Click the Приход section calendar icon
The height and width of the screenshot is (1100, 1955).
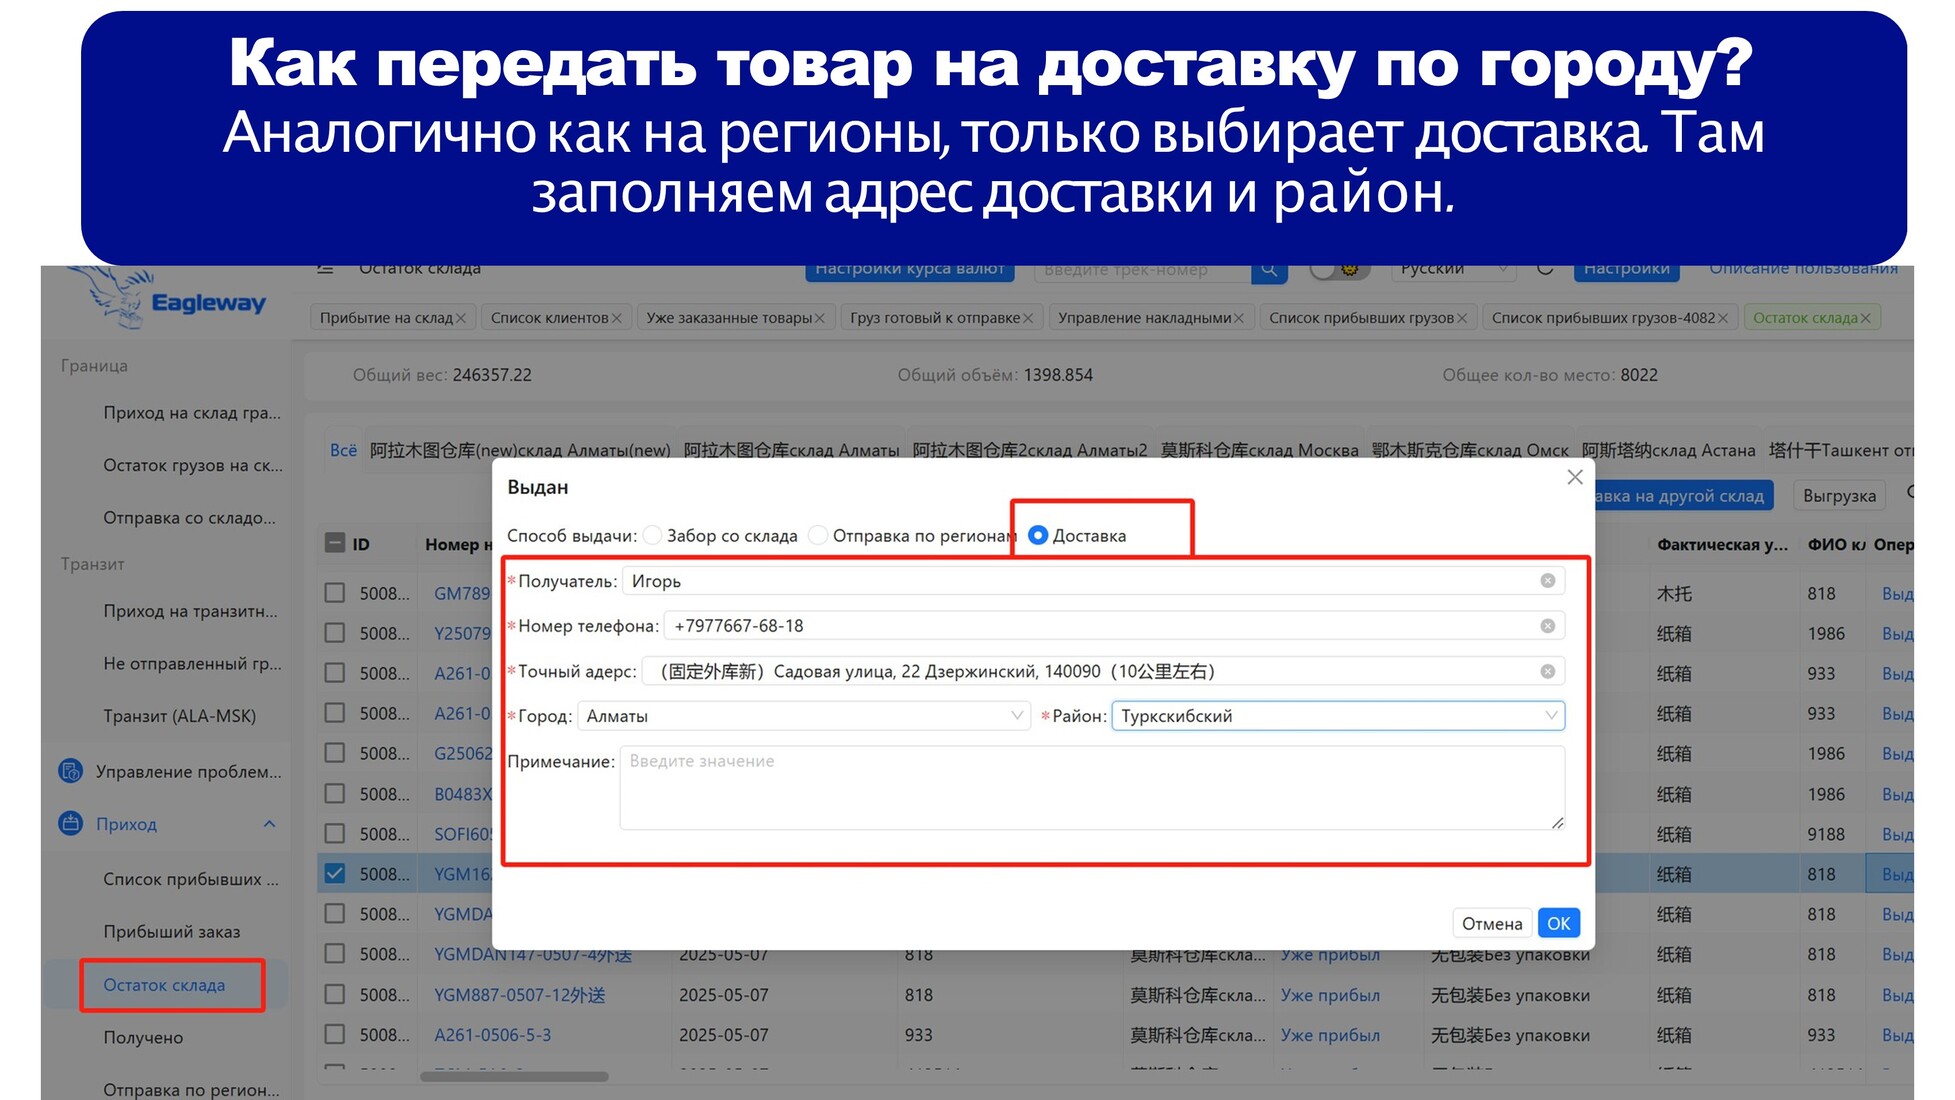coord(70,824)
